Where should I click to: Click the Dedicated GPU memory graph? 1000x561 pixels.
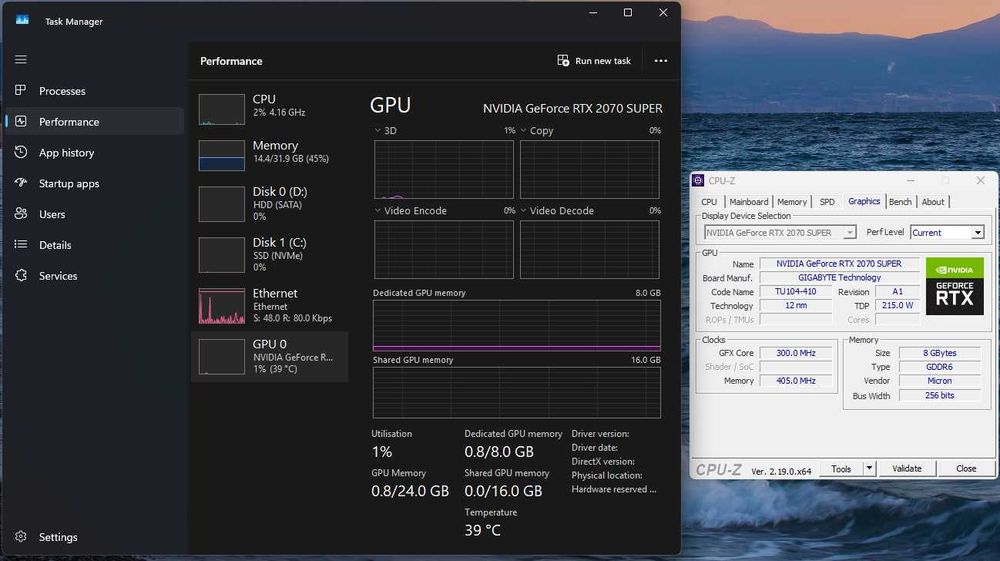pyautogui.click(x=517, y=326)
